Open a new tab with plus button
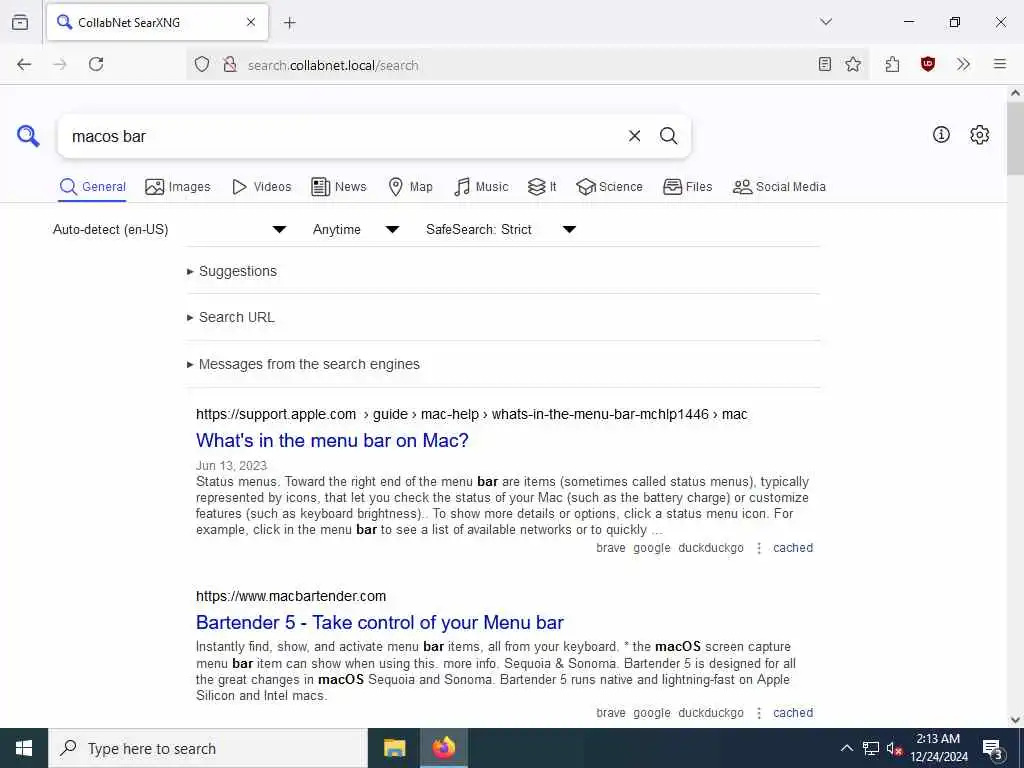 (289, 23)
